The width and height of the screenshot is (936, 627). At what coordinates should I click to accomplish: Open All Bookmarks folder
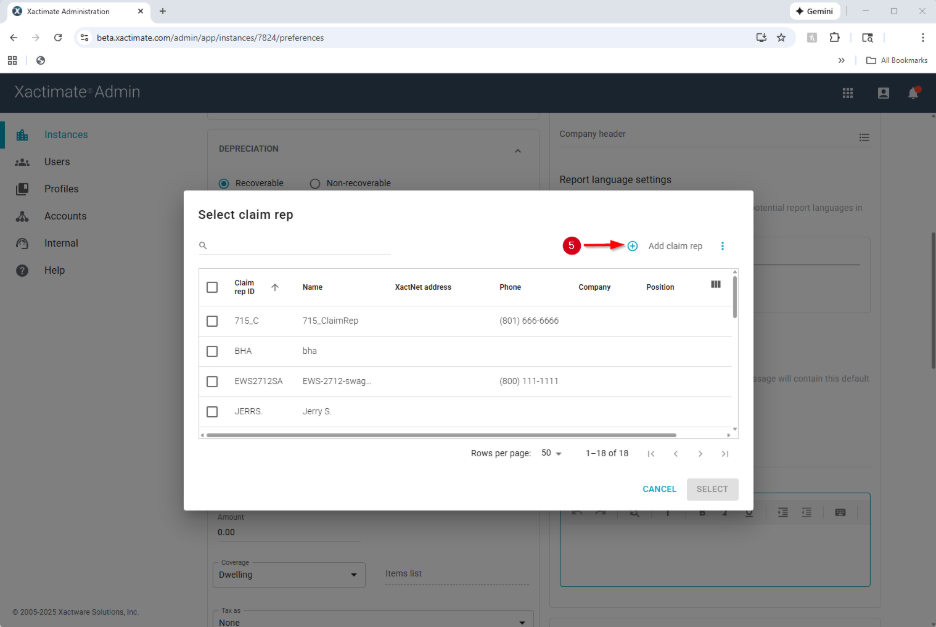pos(897,60)
